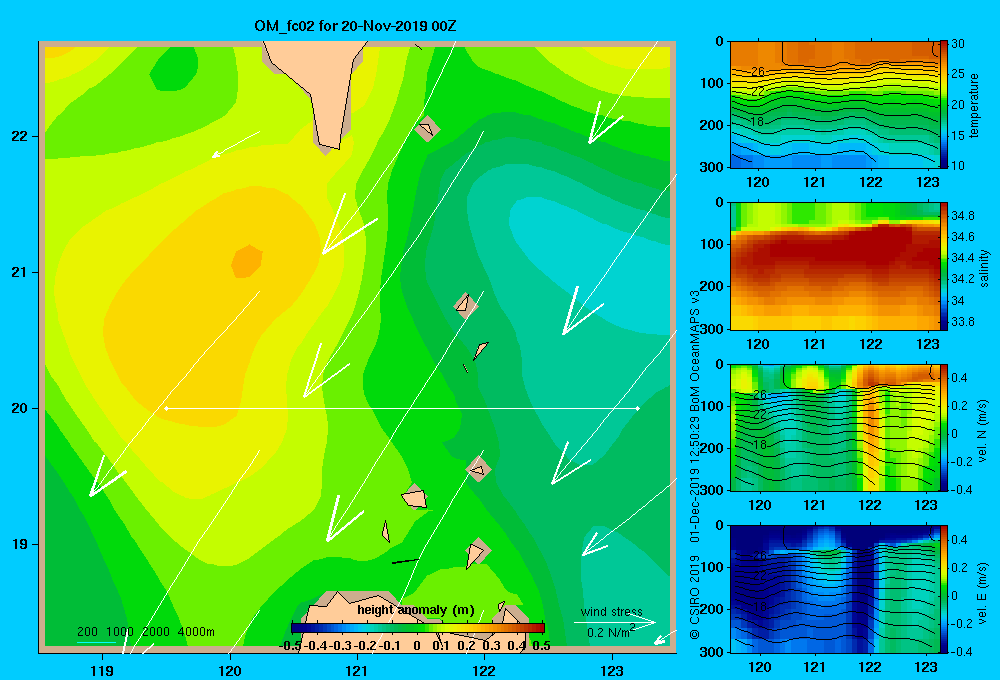Click the eastern endpoint of the transect line
This screenshot has height=680, width=1000.
coord(638,408)
